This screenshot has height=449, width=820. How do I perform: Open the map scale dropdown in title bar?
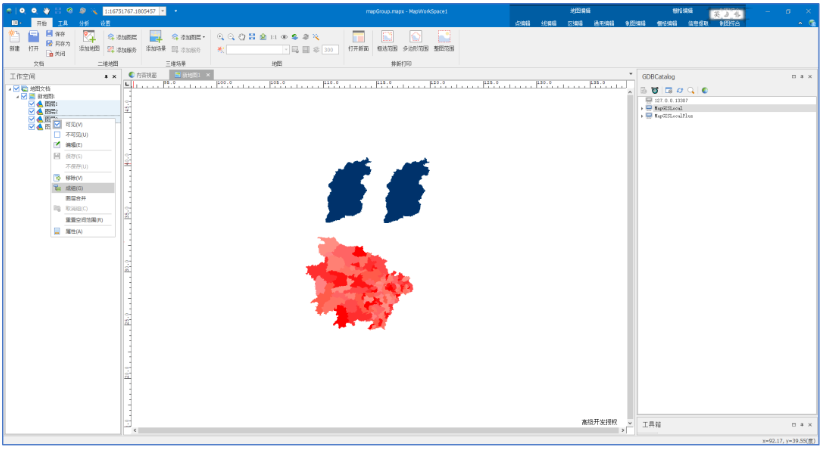pyautogui.click(x=163, y=11)
